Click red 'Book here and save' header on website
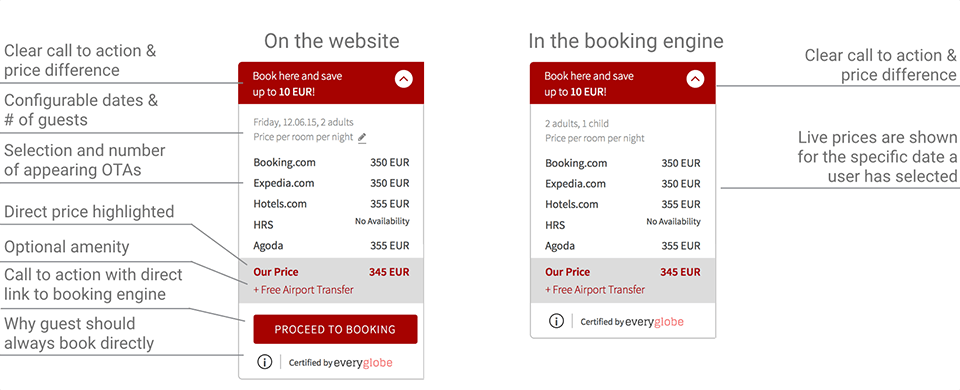960x390 pixels. coord(331,83)
